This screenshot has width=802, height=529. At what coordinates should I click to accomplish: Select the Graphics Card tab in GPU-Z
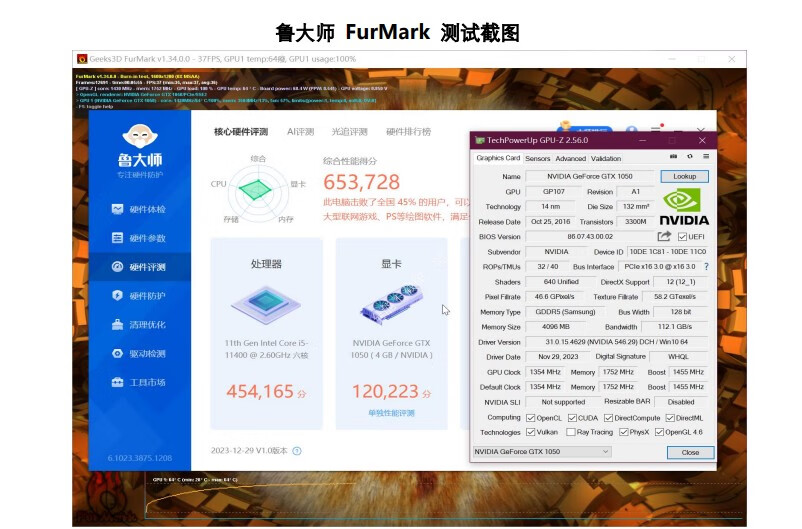click(498, 158)
